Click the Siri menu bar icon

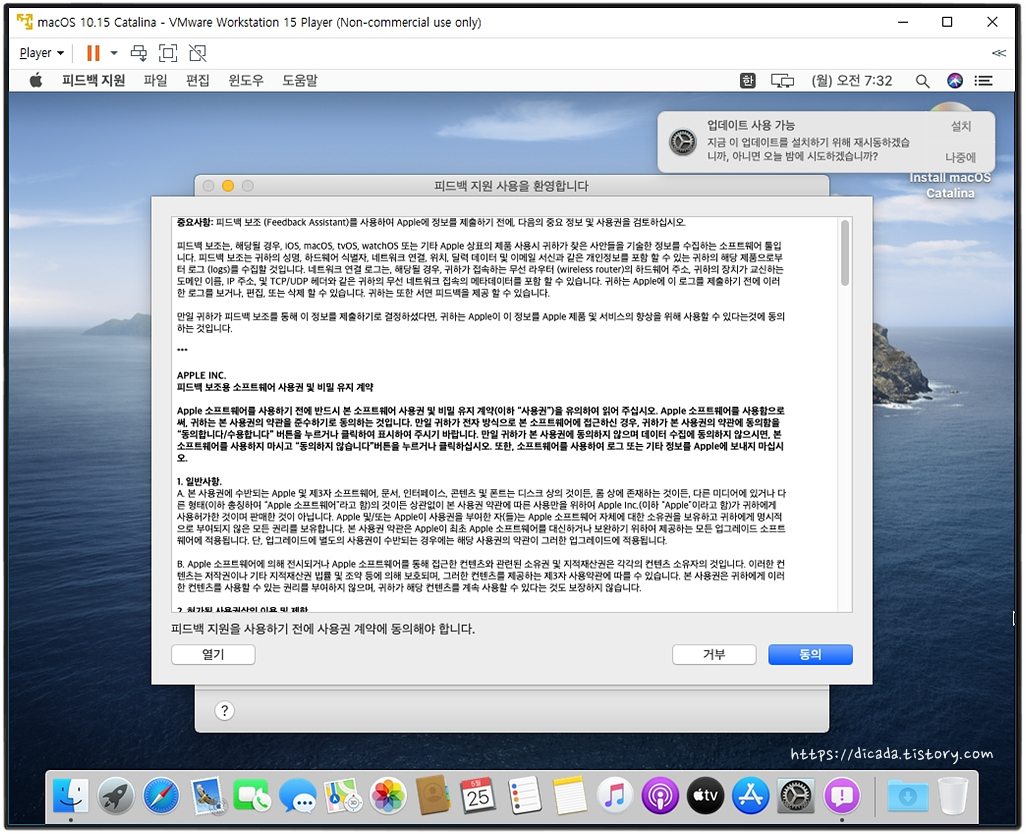pyautogui.click(x=955, y=80)
